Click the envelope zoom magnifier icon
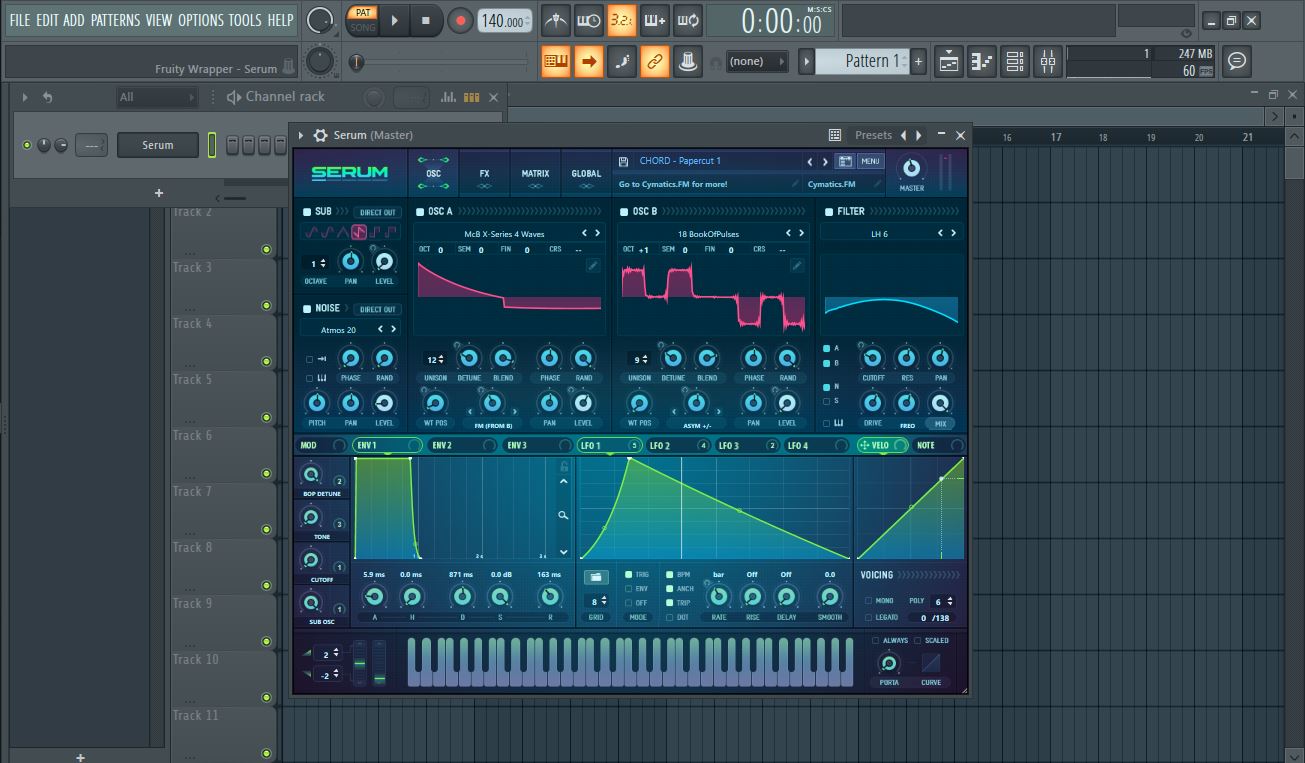 (x=563, y=515)
